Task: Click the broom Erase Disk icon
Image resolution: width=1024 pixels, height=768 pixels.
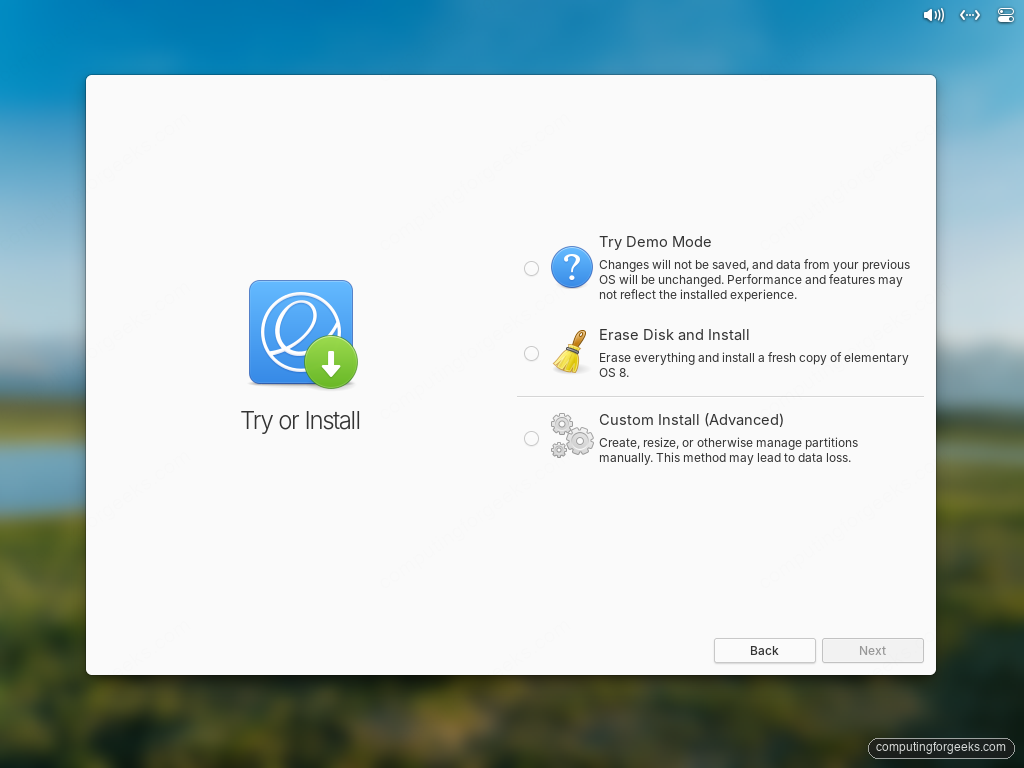Action: [x=571, y=352]
